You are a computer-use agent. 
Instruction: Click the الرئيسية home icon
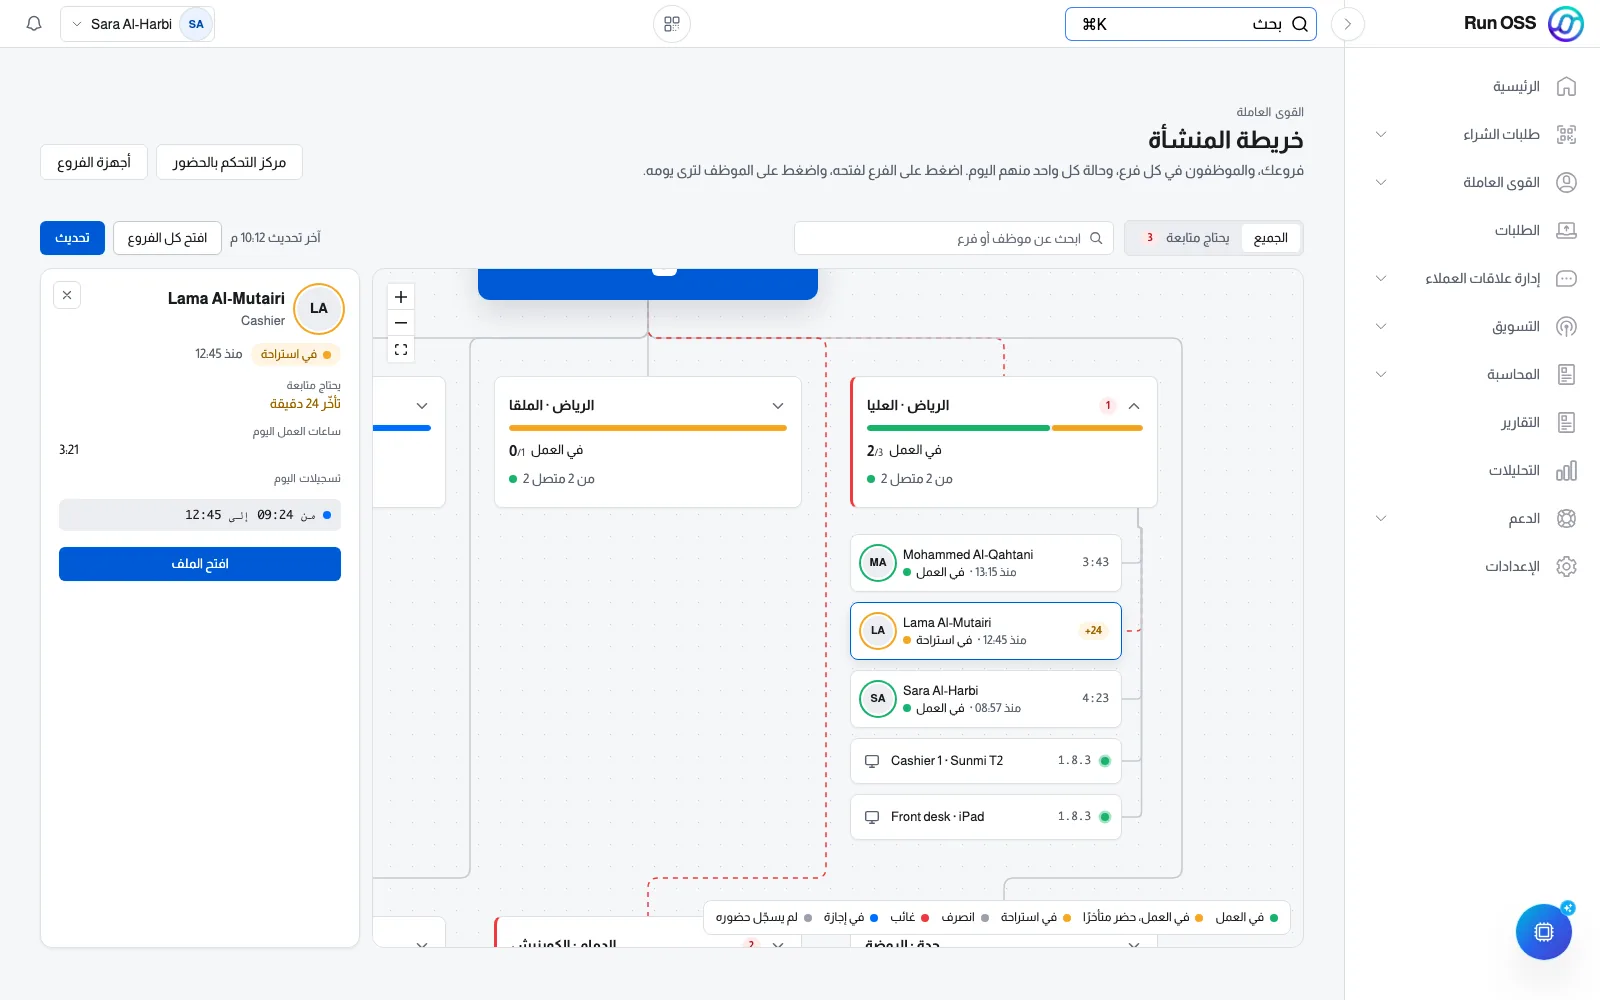(1567, 87)
